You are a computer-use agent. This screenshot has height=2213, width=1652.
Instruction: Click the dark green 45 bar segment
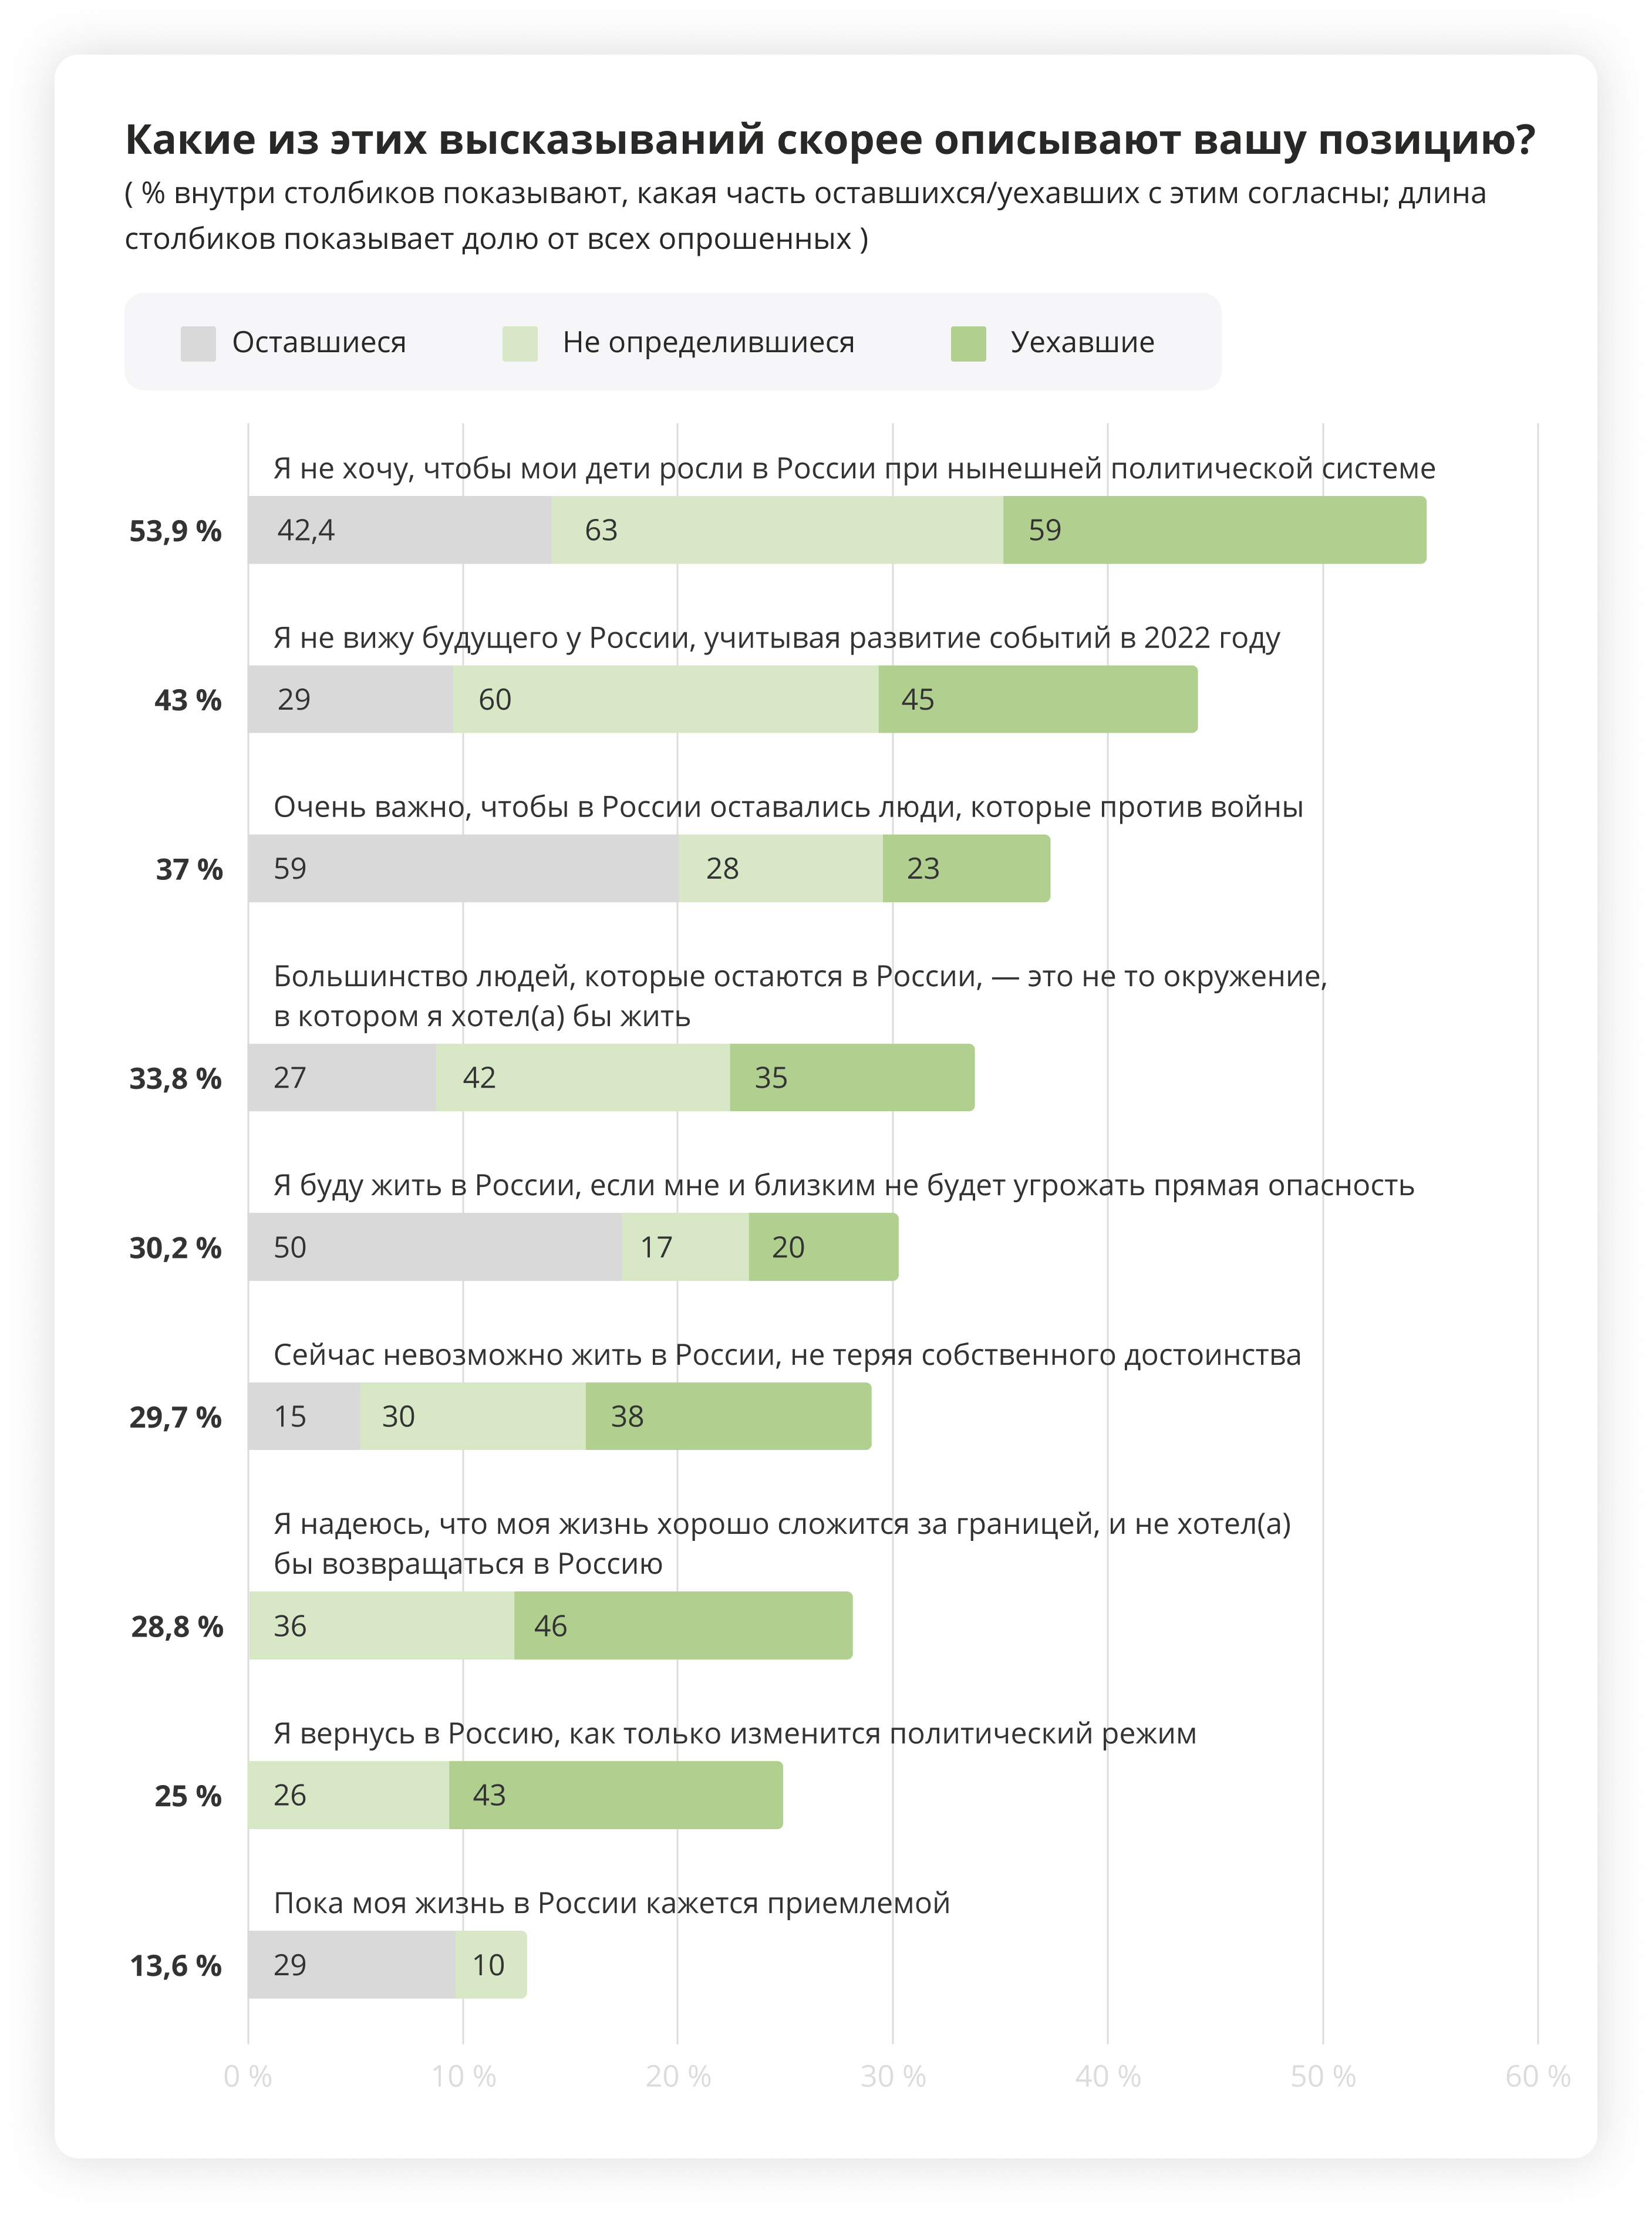coord(1037,700)
